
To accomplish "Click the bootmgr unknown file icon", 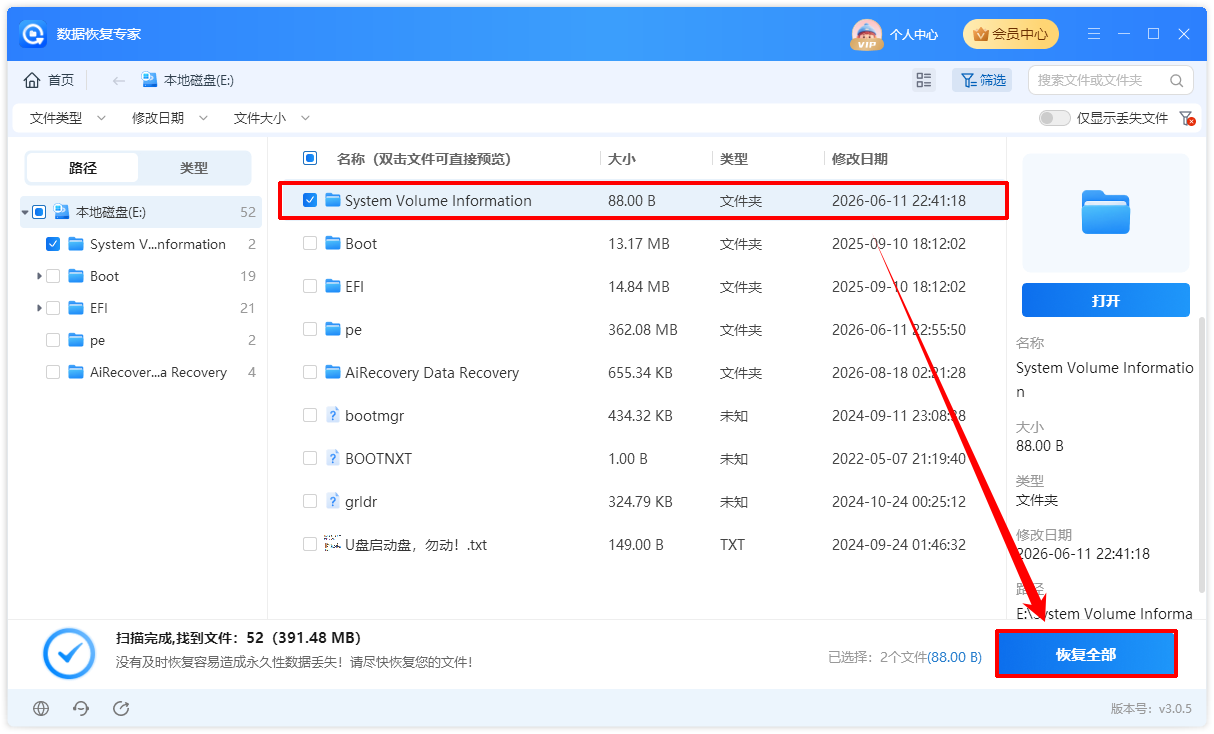I will point(333,415).
